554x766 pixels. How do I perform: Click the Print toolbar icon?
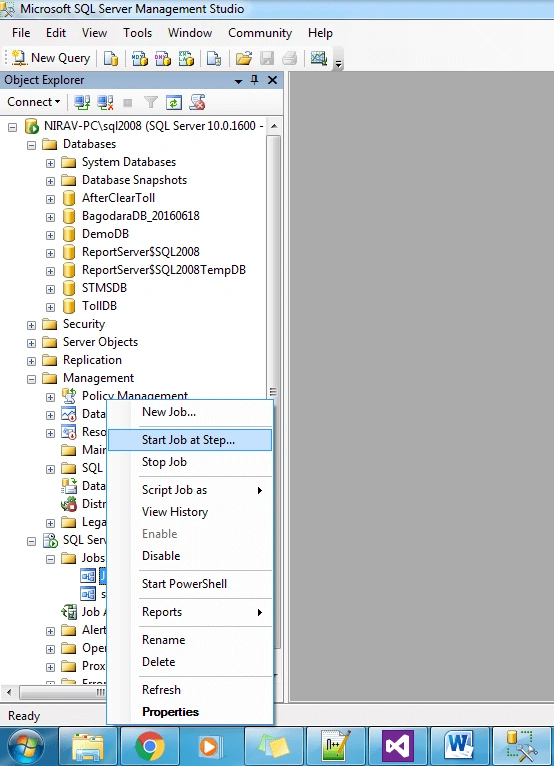pos(289,59)
